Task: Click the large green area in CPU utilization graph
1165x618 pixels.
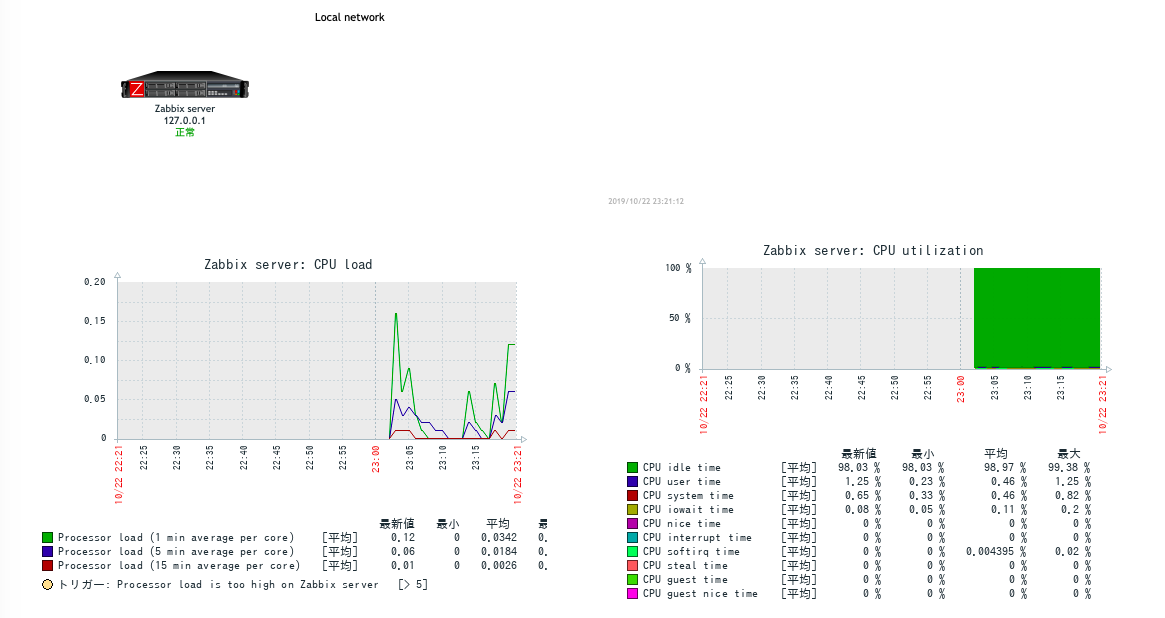Action: tap(1036, 317)
